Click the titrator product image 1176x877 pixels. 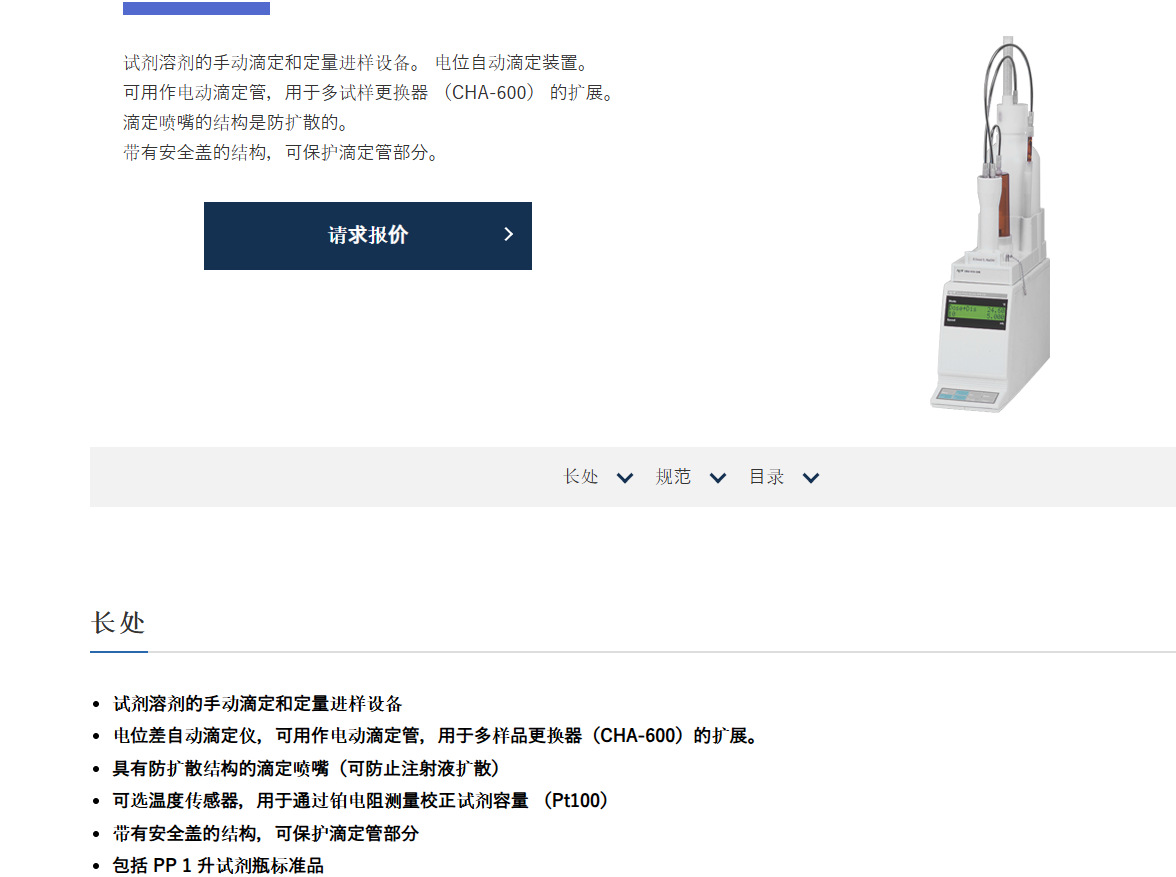click(990, 224)
